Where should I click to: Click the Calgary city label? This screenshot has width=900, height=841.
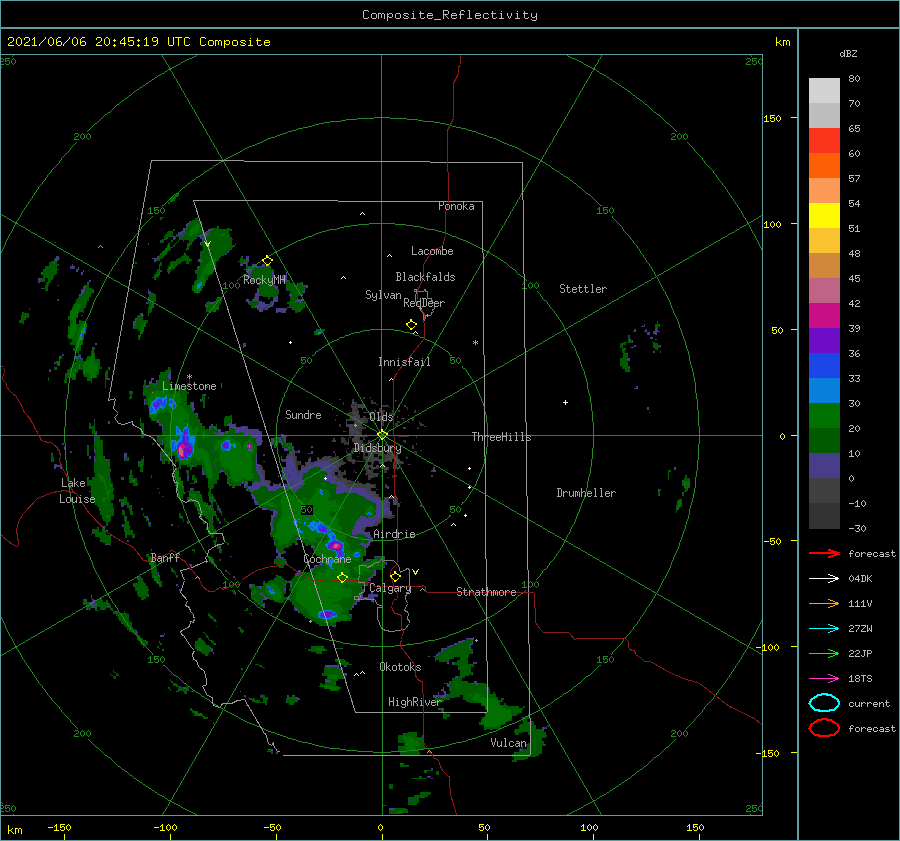tap(390, 588)
